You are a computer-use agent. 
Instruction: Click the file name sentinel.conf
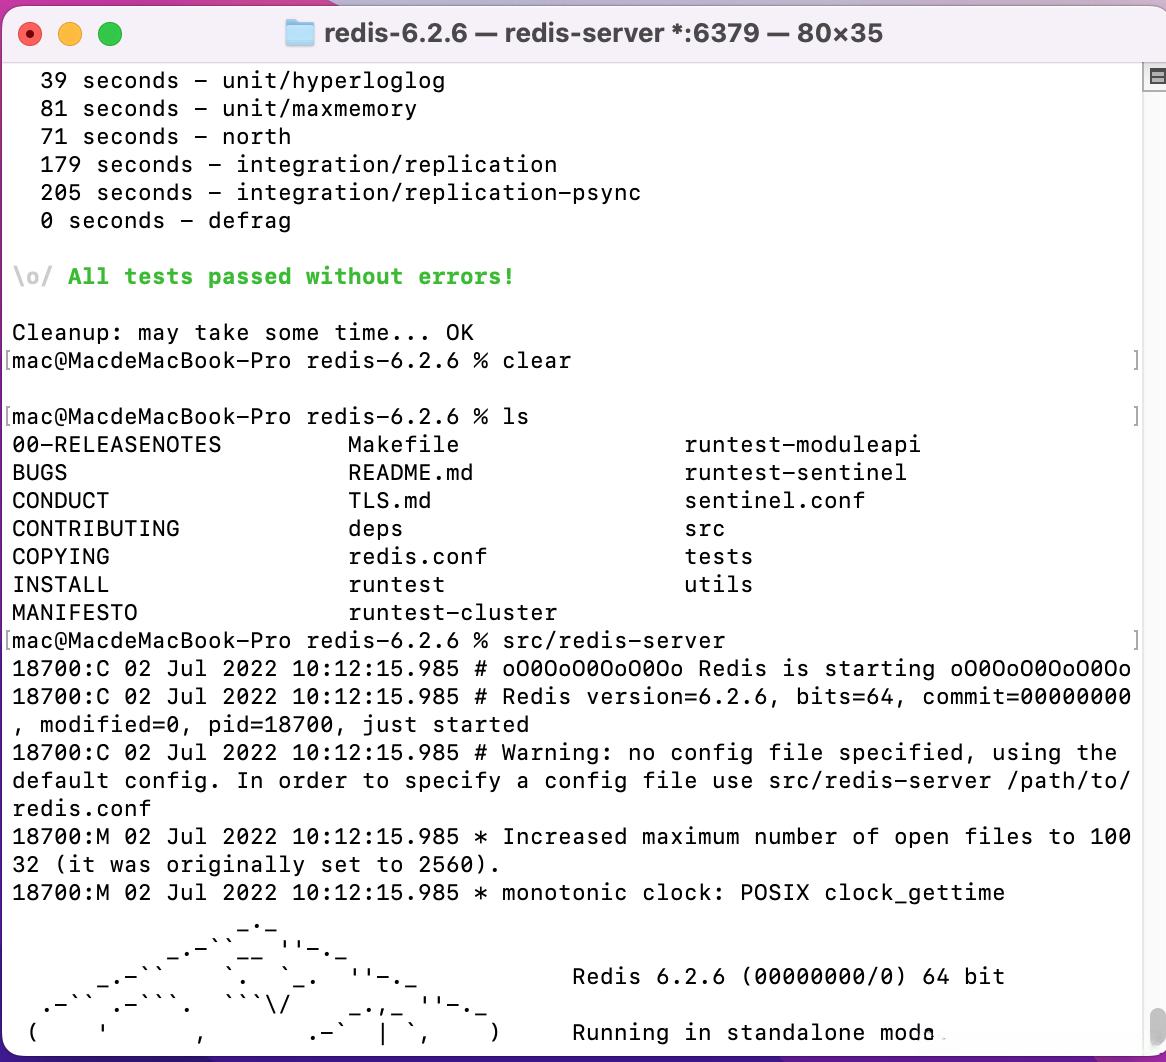pyautogui.click(x=775, y=501)
